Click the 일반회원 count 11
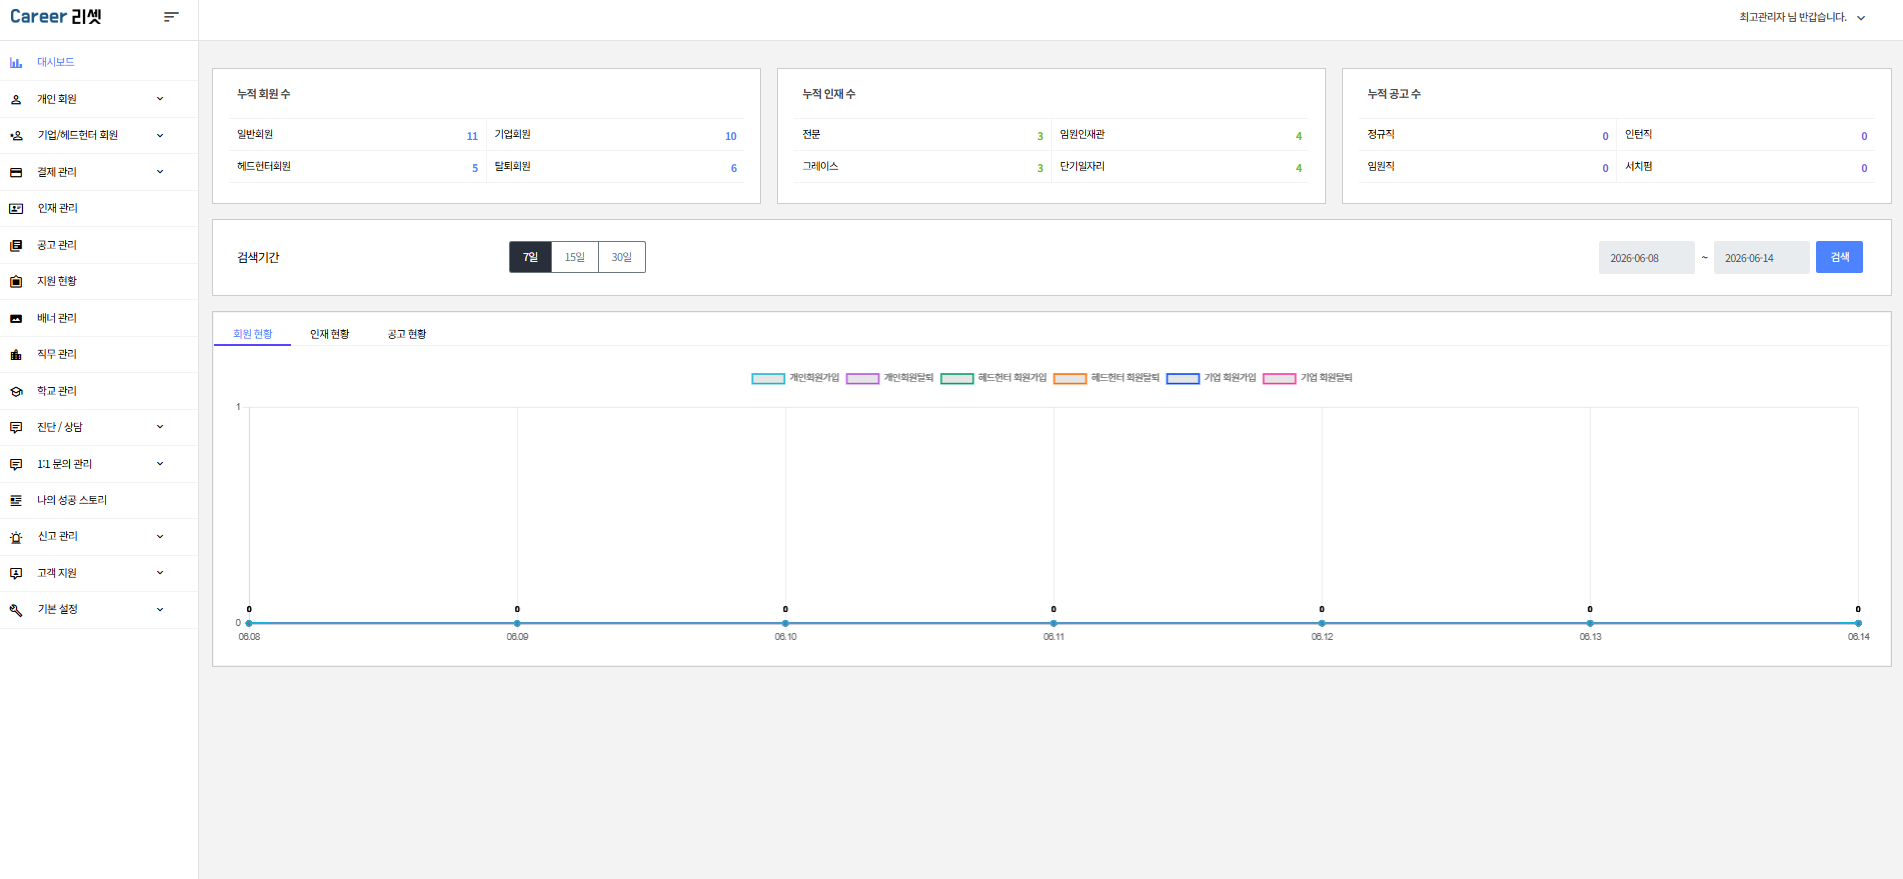1903x879 pixels. (472, 136)
